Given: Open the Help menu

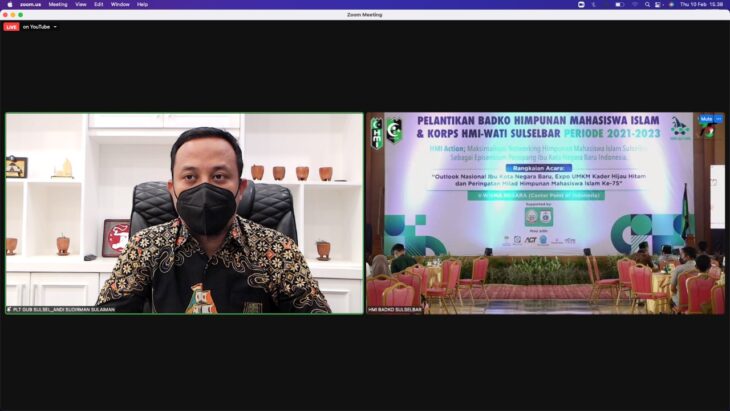Looking at the screenshot, I should click(x=142, y=4).
